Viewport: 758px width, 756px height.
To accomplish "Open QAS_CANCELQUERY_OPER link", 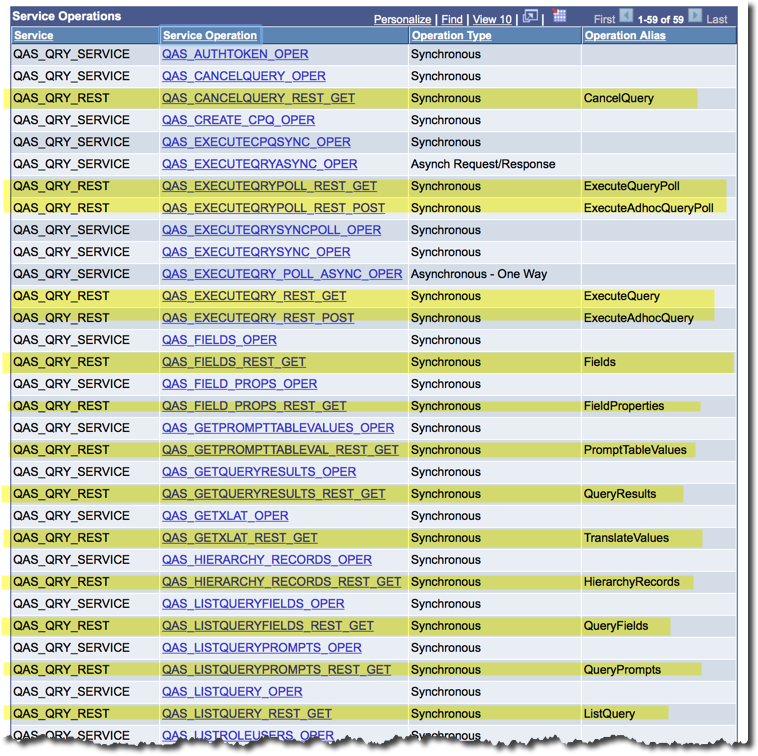I will 244,76.
